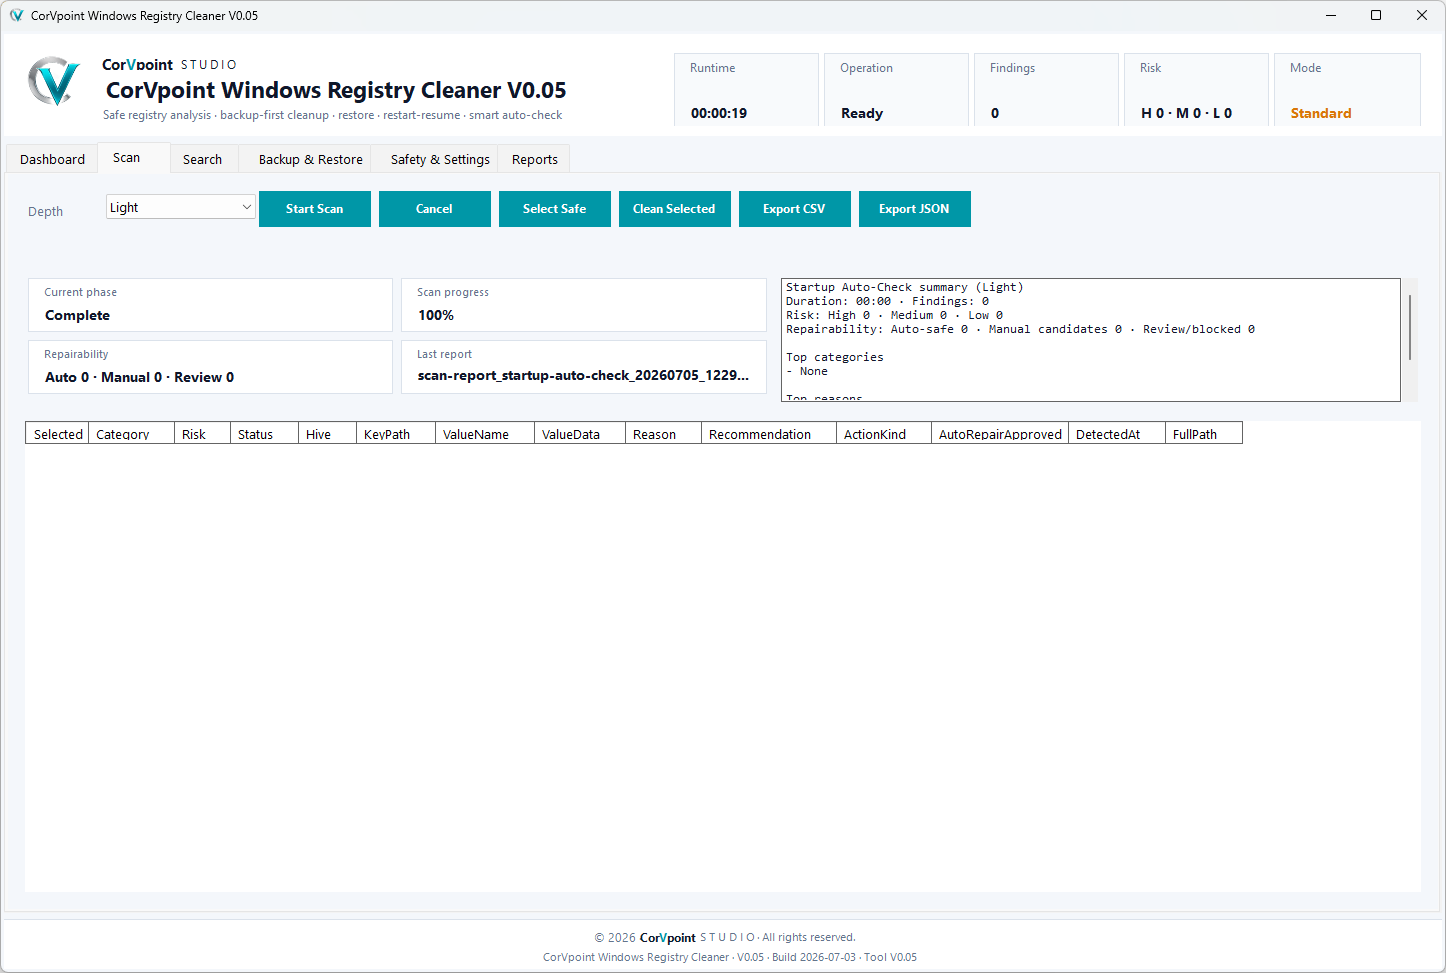The height and width of the screenshot is (973, 1446).
Task: Click the Findings value 0 in header
Action: point(995,113)
